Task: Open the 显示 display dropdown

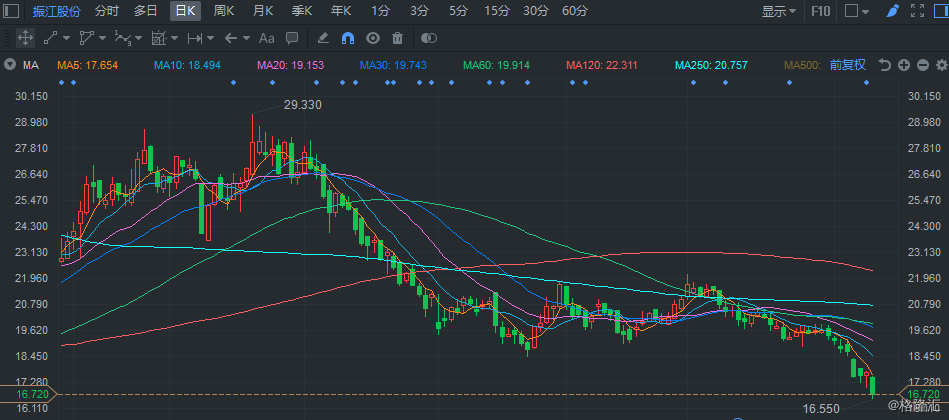Action: pos(779,11)
